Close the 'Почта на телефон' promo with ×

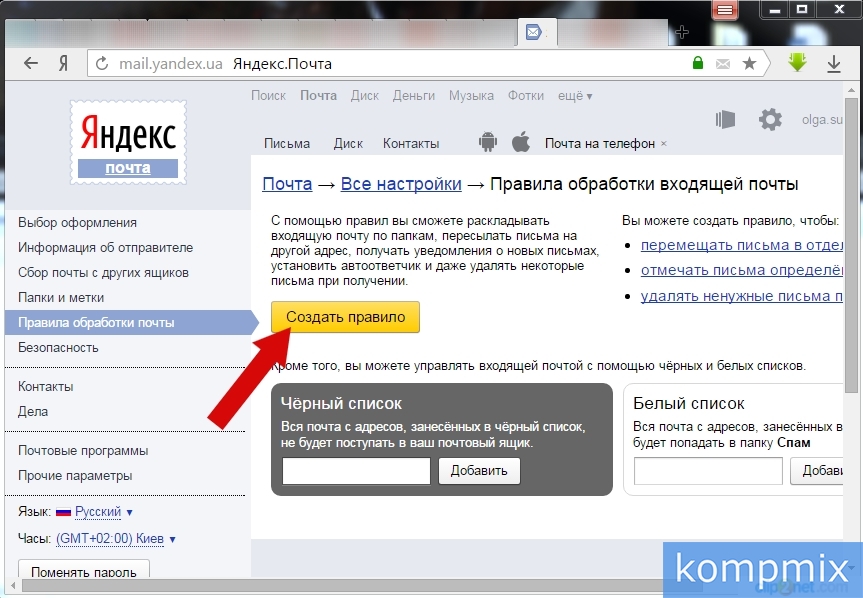[664, 144]
